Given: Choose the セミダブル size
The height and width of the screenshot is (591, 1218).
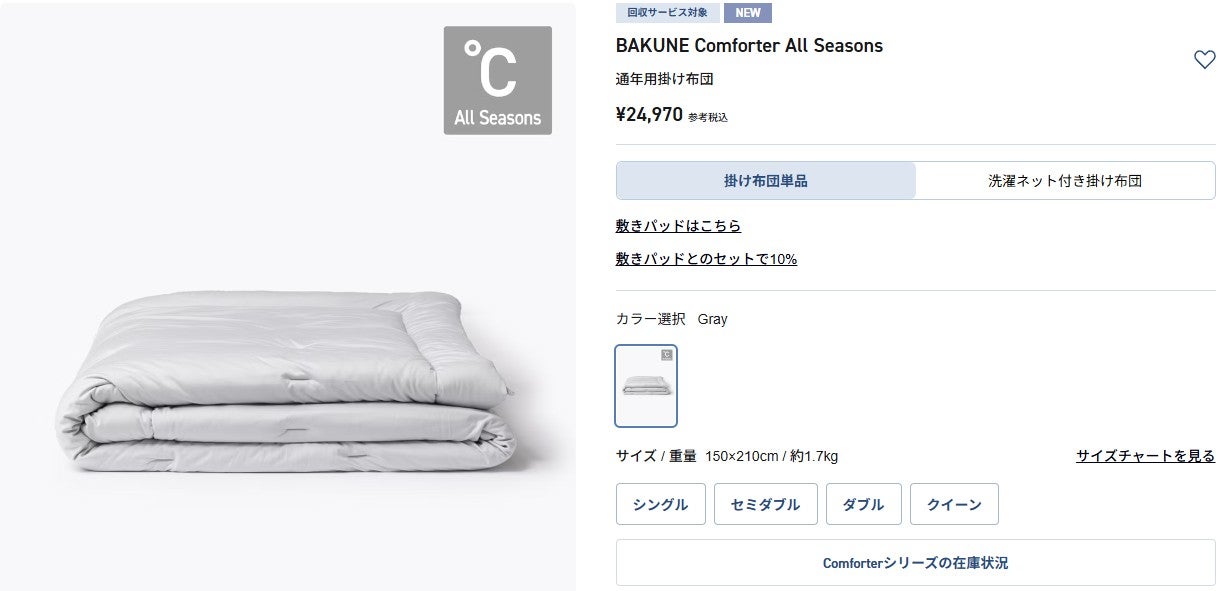Looking at the screenshot, I should (x=766, y=504).
